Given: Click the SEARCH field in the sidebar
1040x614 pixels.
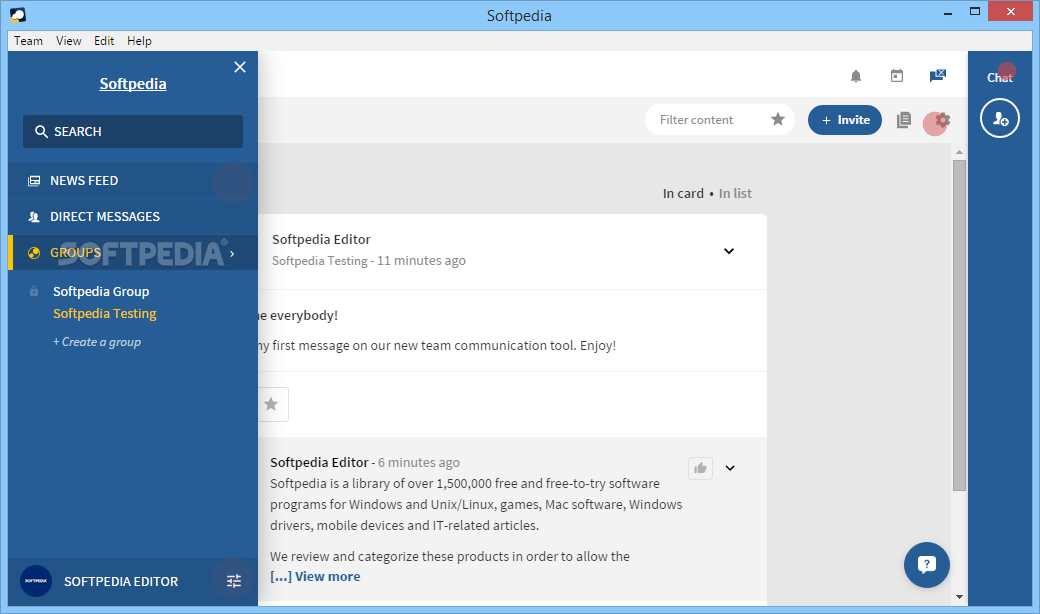Looking at the screenshot, I should click(x=133, y=131).
